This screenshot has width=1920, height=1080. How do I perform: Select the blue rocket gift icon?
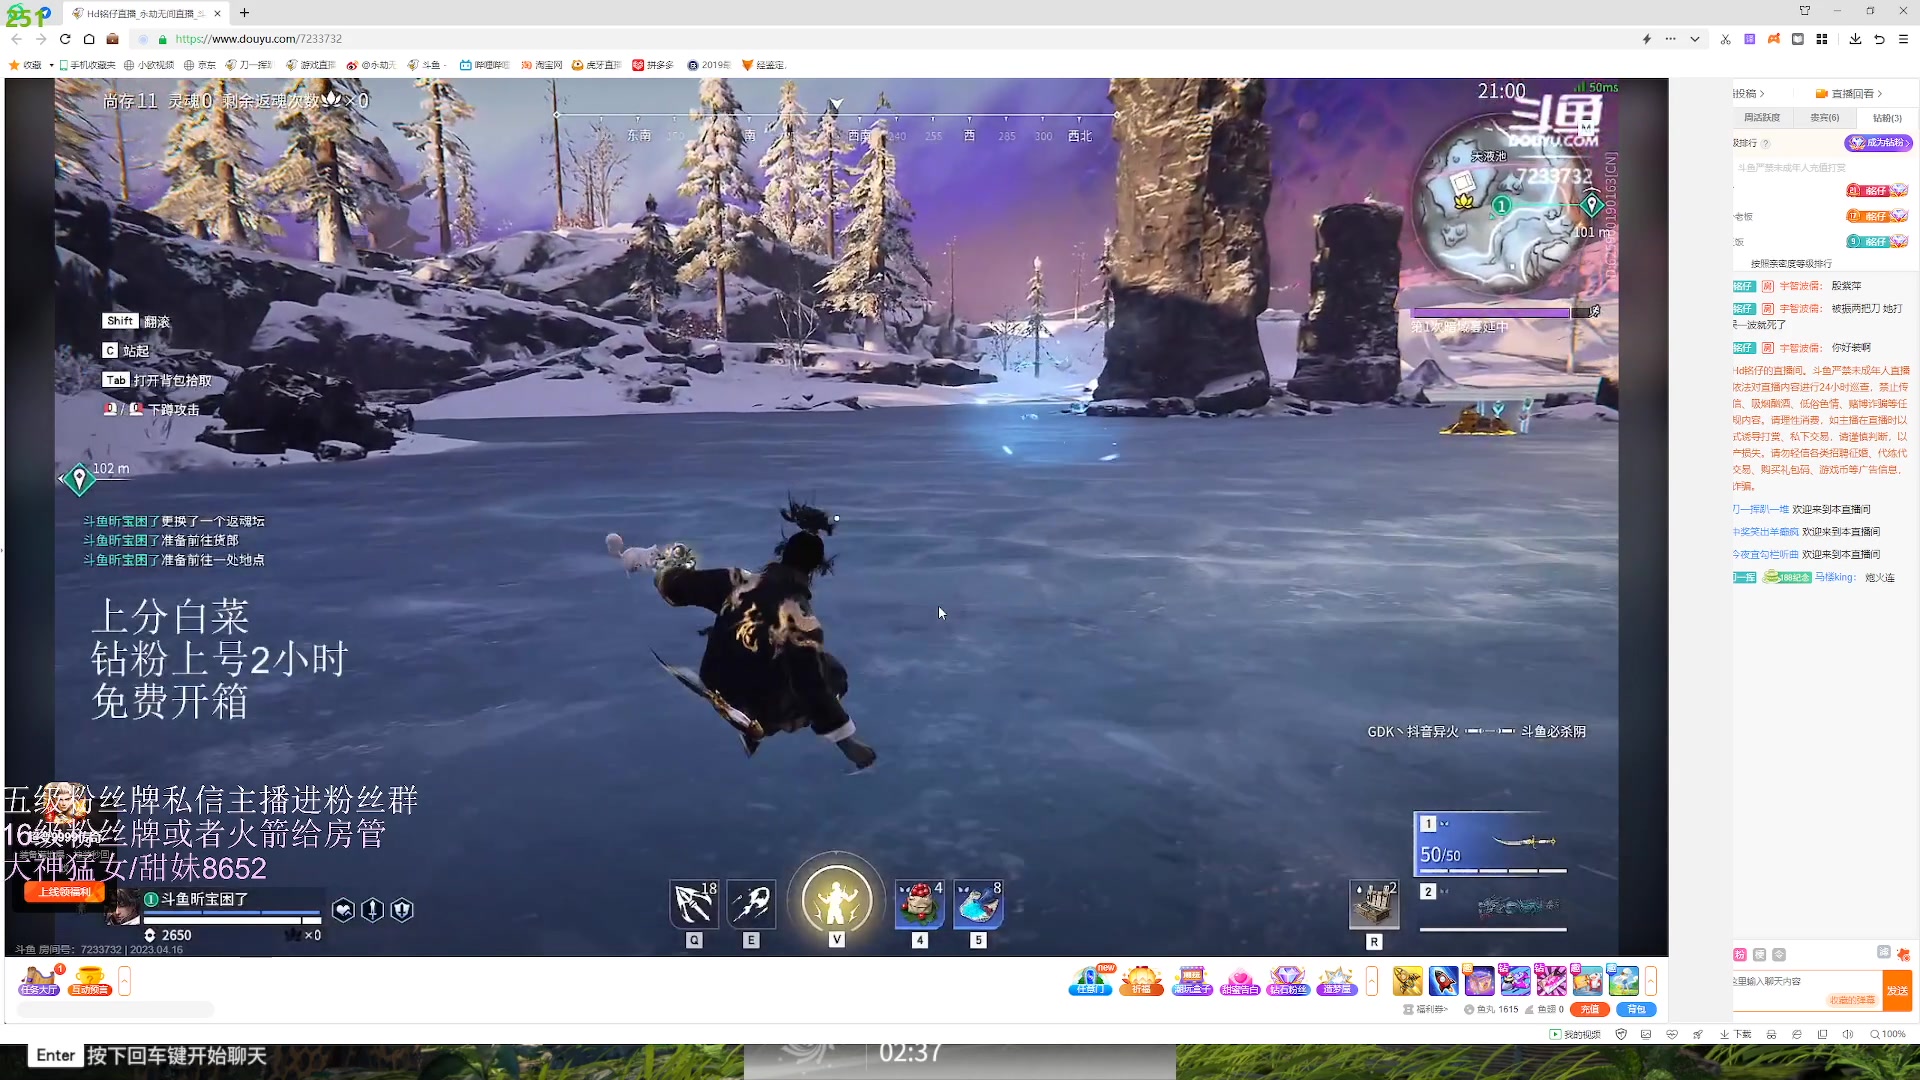[x=1443, y=981]
